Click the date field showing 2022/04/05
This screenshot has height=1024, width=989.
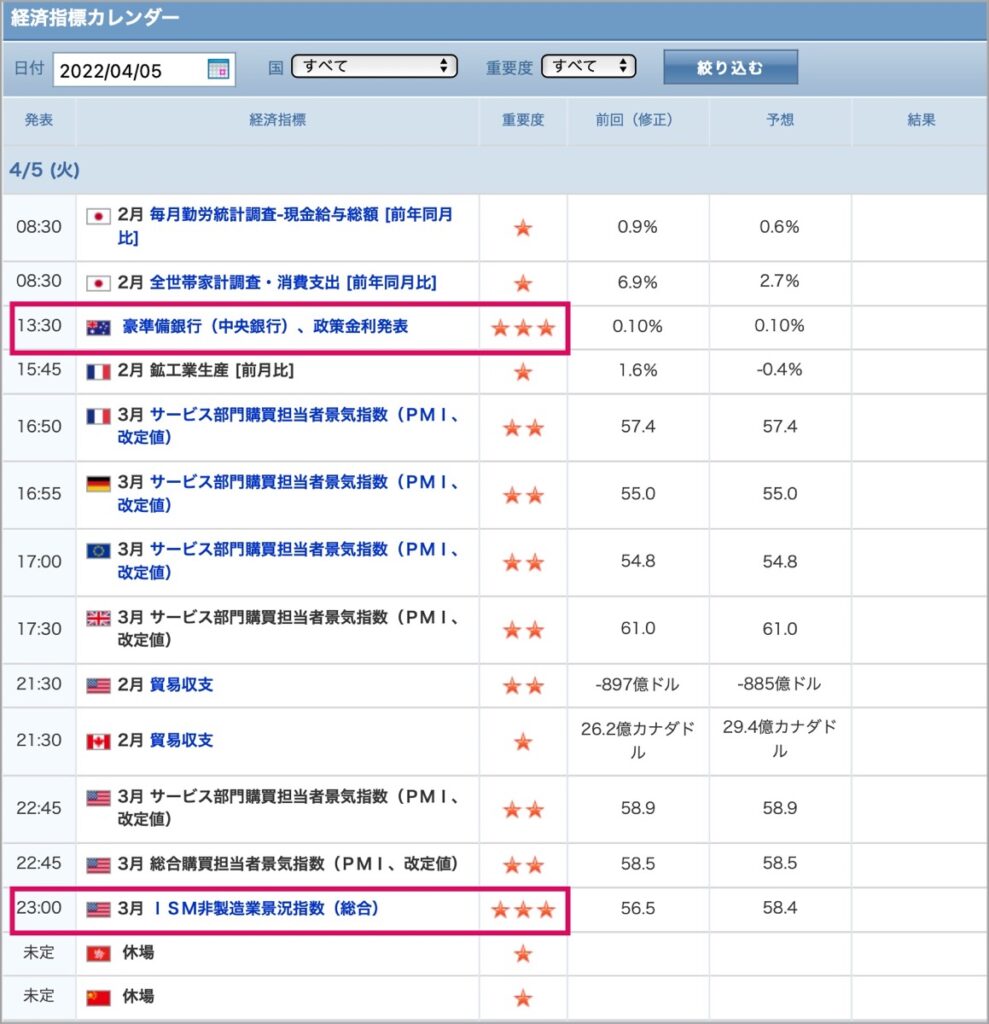pos(144,69)
